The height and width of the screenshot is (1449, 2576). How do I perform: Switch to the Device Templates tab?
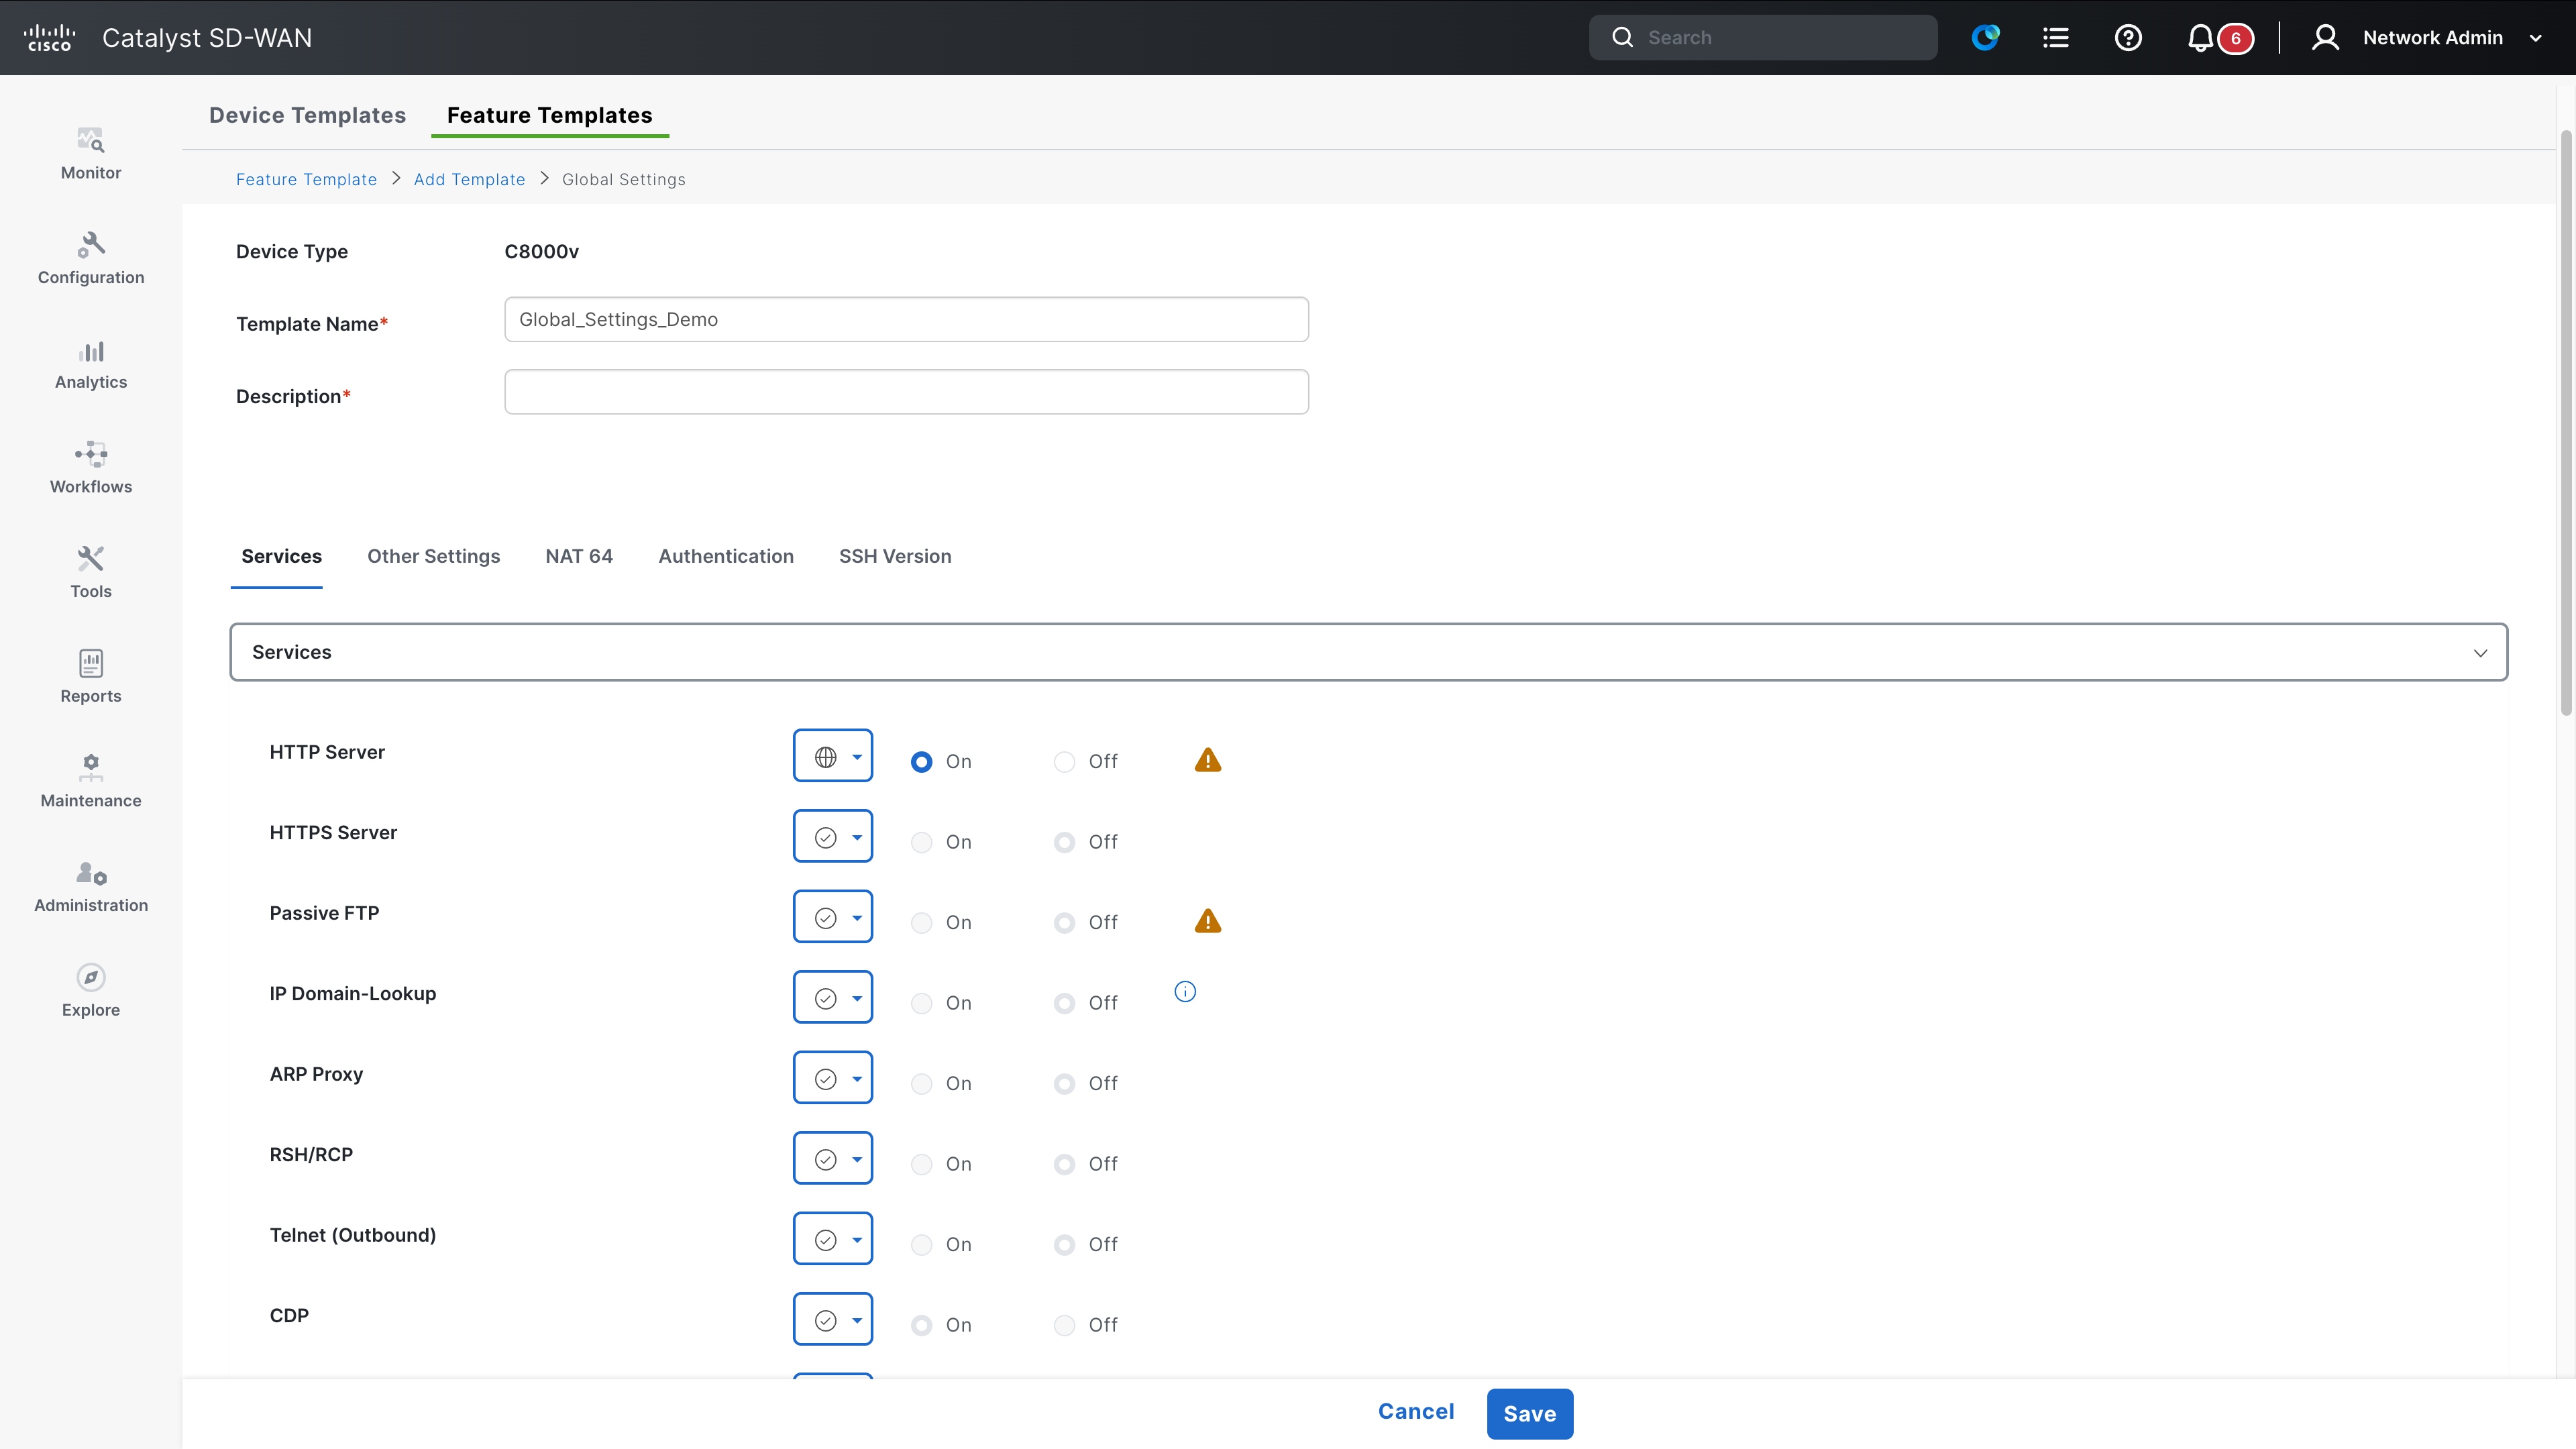(307, 115)
